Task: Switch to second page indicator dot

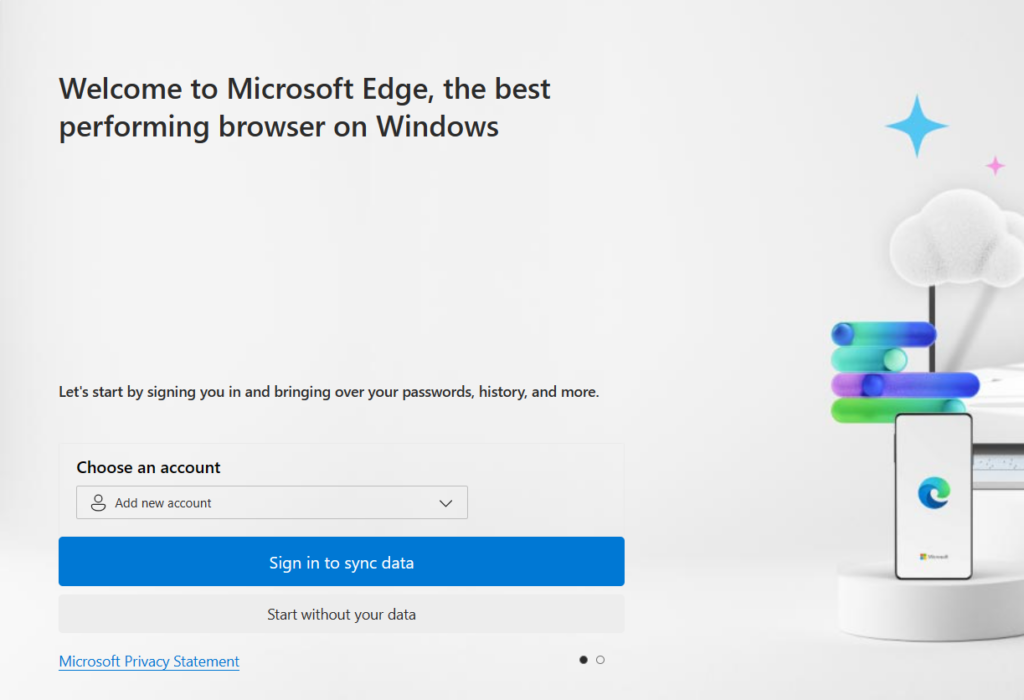Action: click(600, 660)
